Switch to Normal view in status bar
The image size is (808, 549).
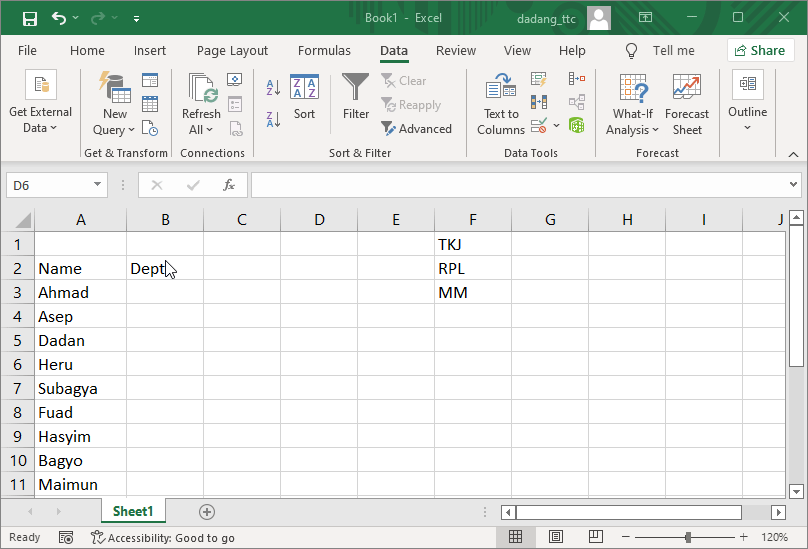(x=516, y=537)
